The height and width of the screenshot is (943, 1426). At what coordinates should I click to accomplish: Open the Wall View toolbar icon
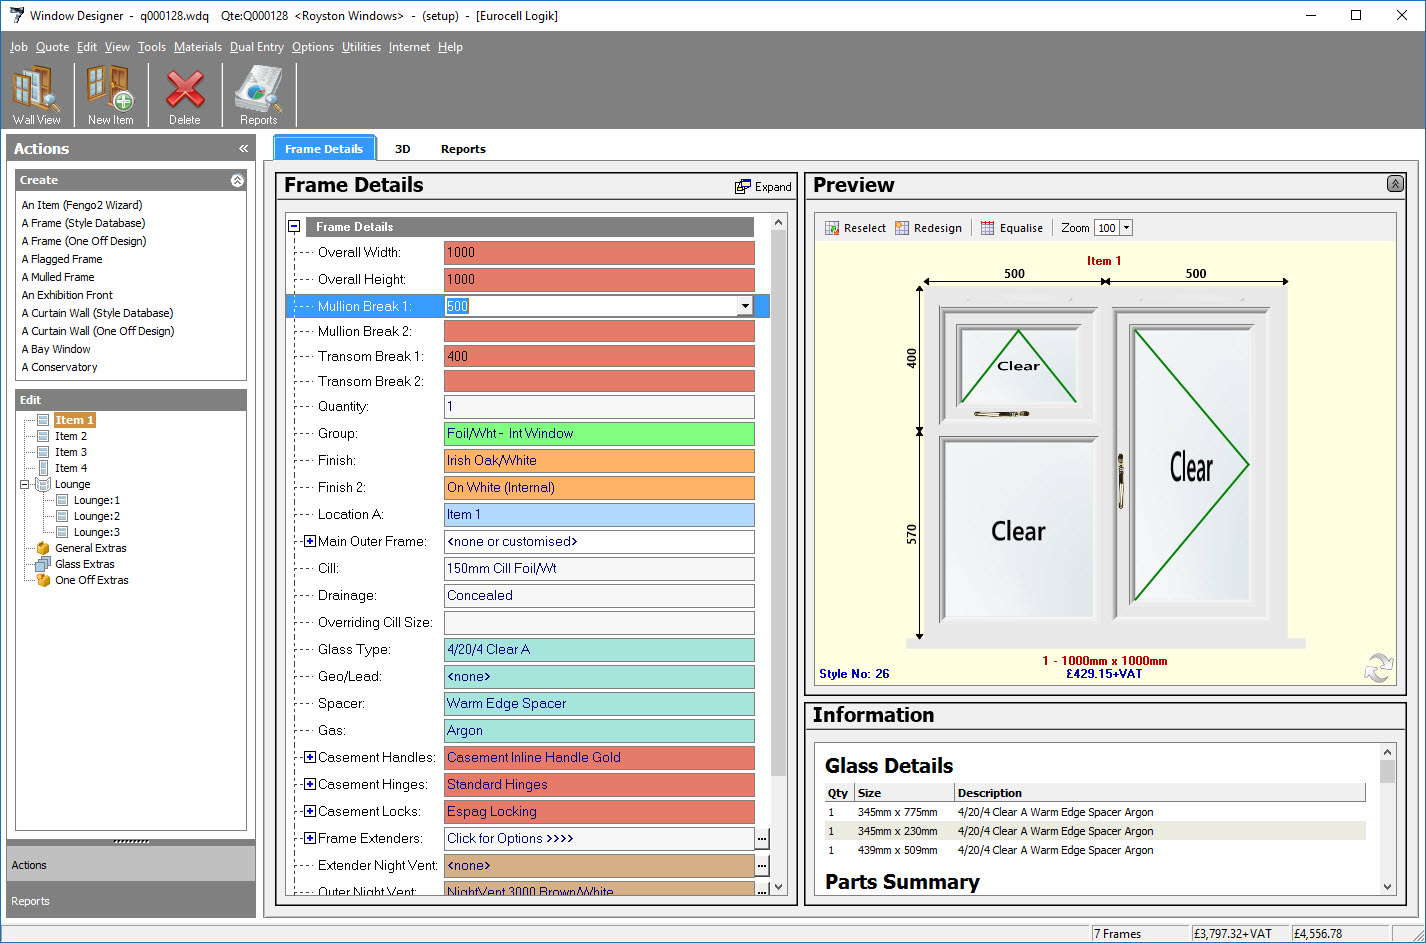[x=37, y=95]
